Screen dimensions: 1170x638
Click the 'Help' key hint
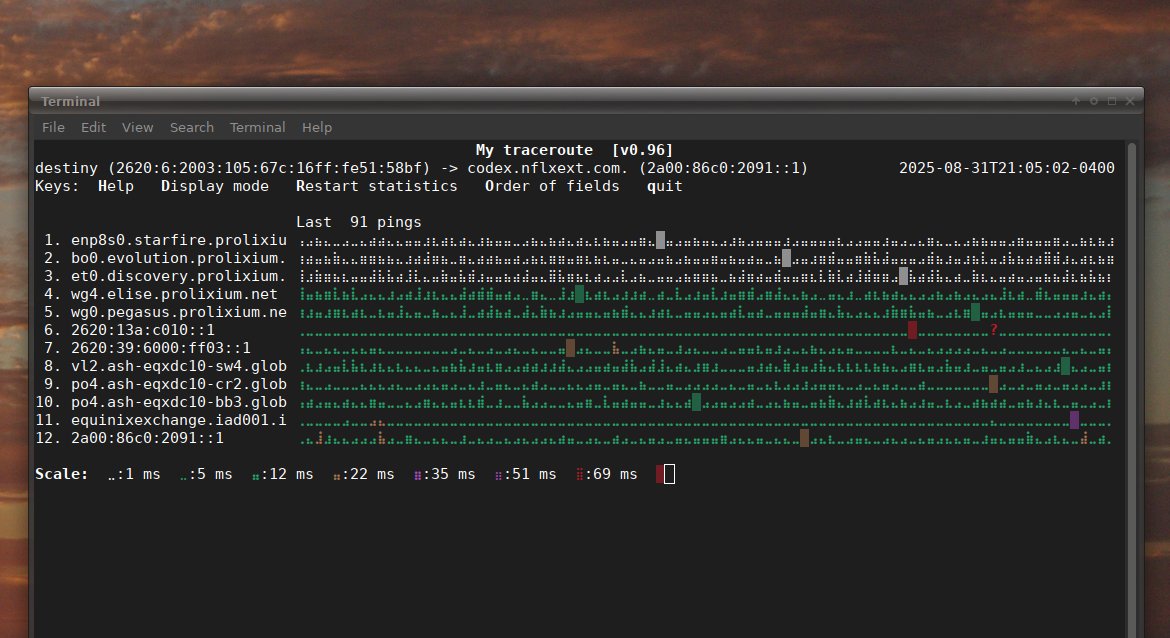coord(116,186)
